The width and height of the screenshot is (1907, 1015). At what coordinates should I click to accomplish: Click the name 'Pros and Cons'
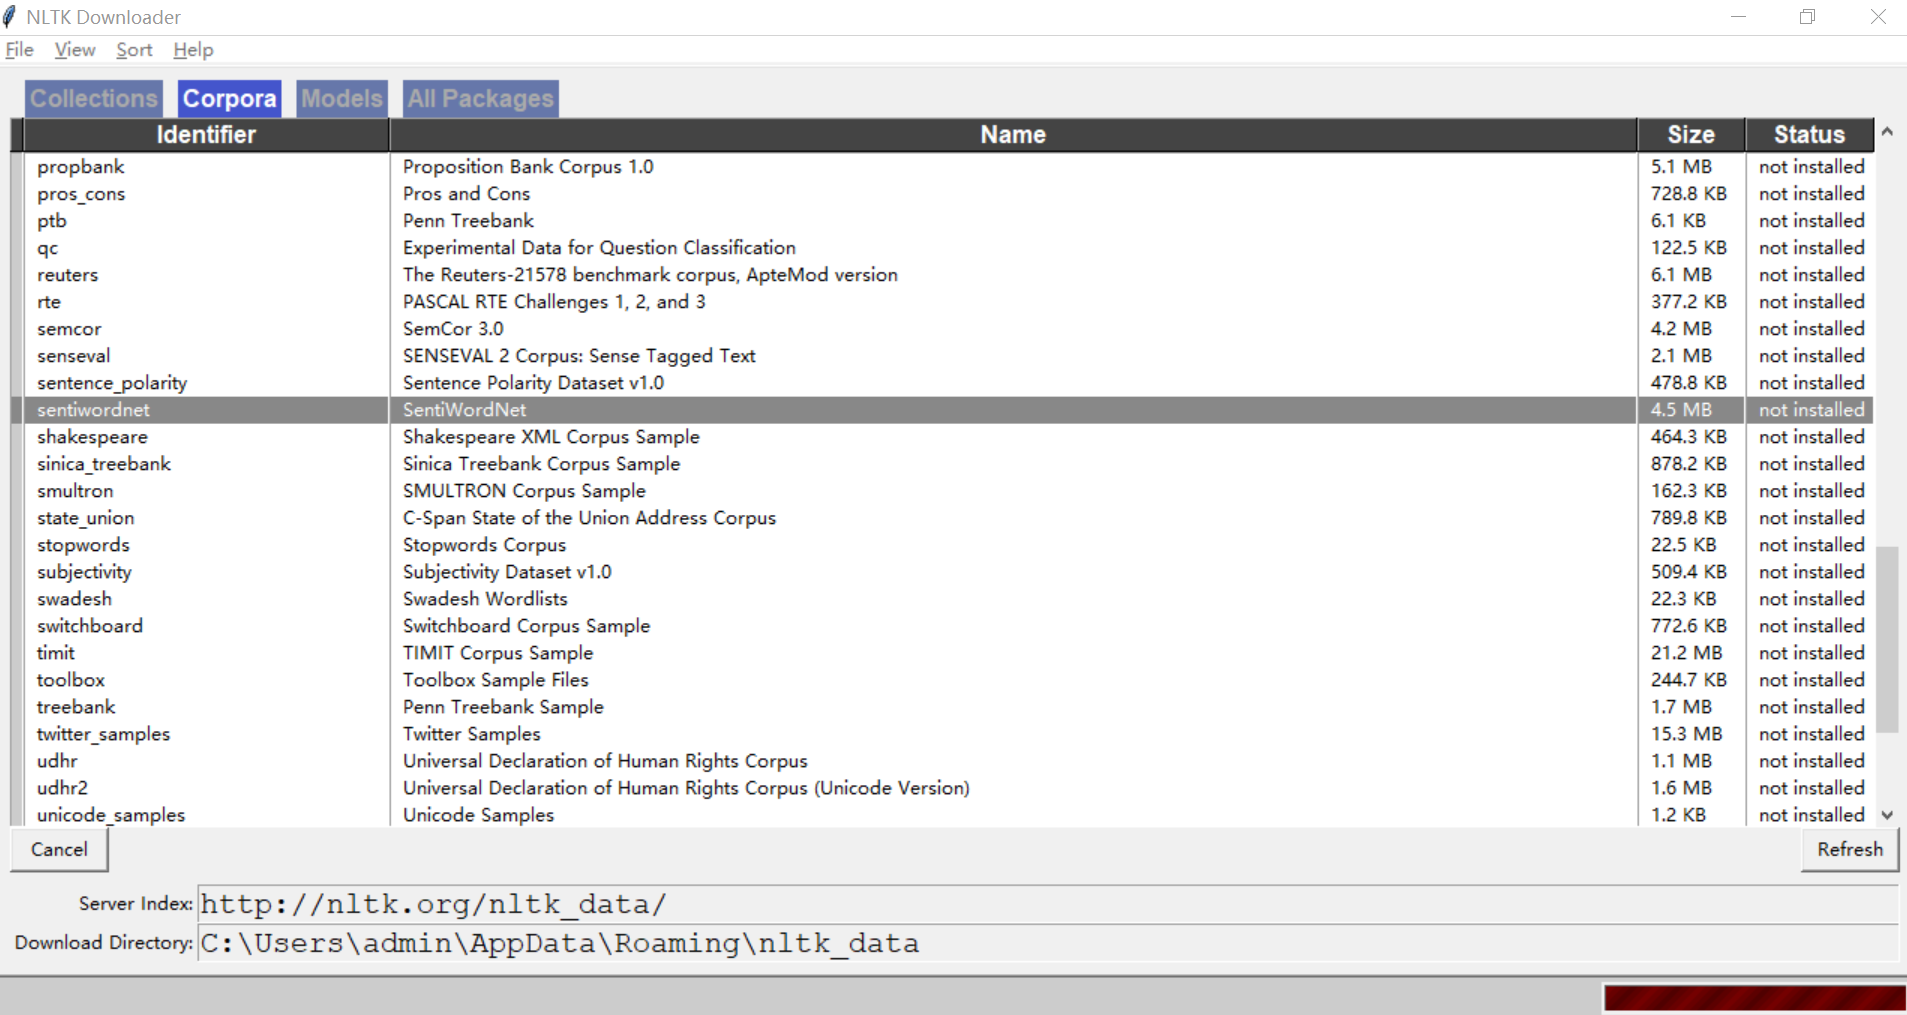[x=466, y=194]
